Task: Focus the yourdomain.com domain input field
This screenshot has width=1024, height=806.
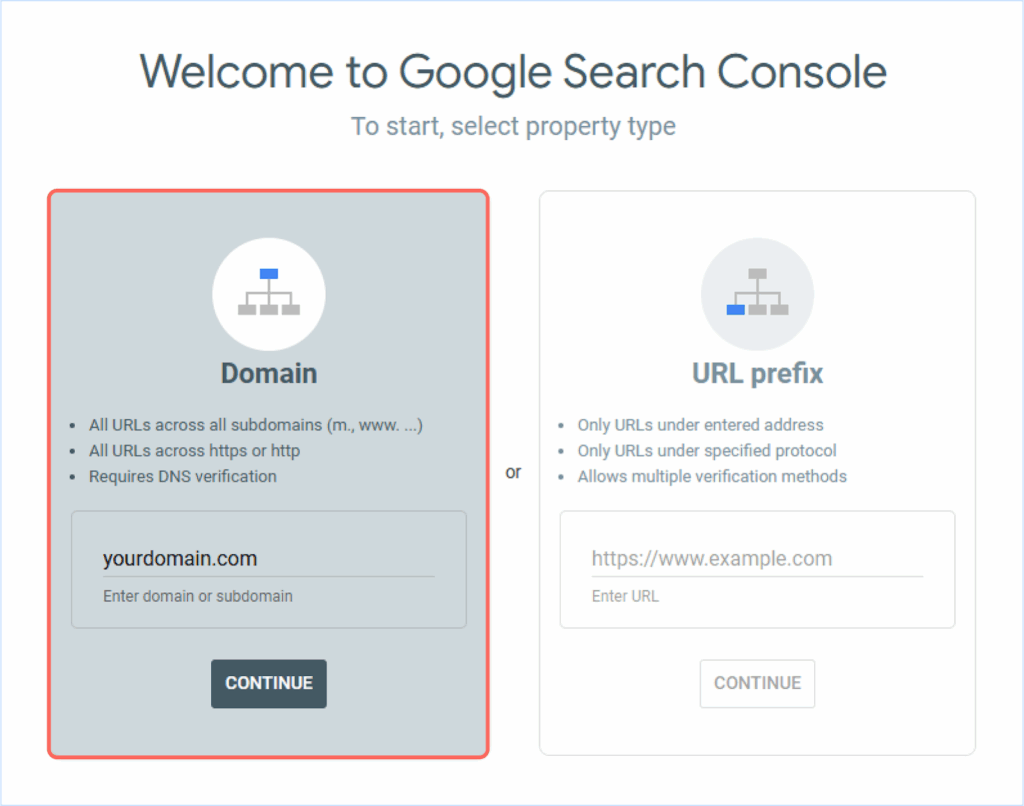Action: click(268, 559)
